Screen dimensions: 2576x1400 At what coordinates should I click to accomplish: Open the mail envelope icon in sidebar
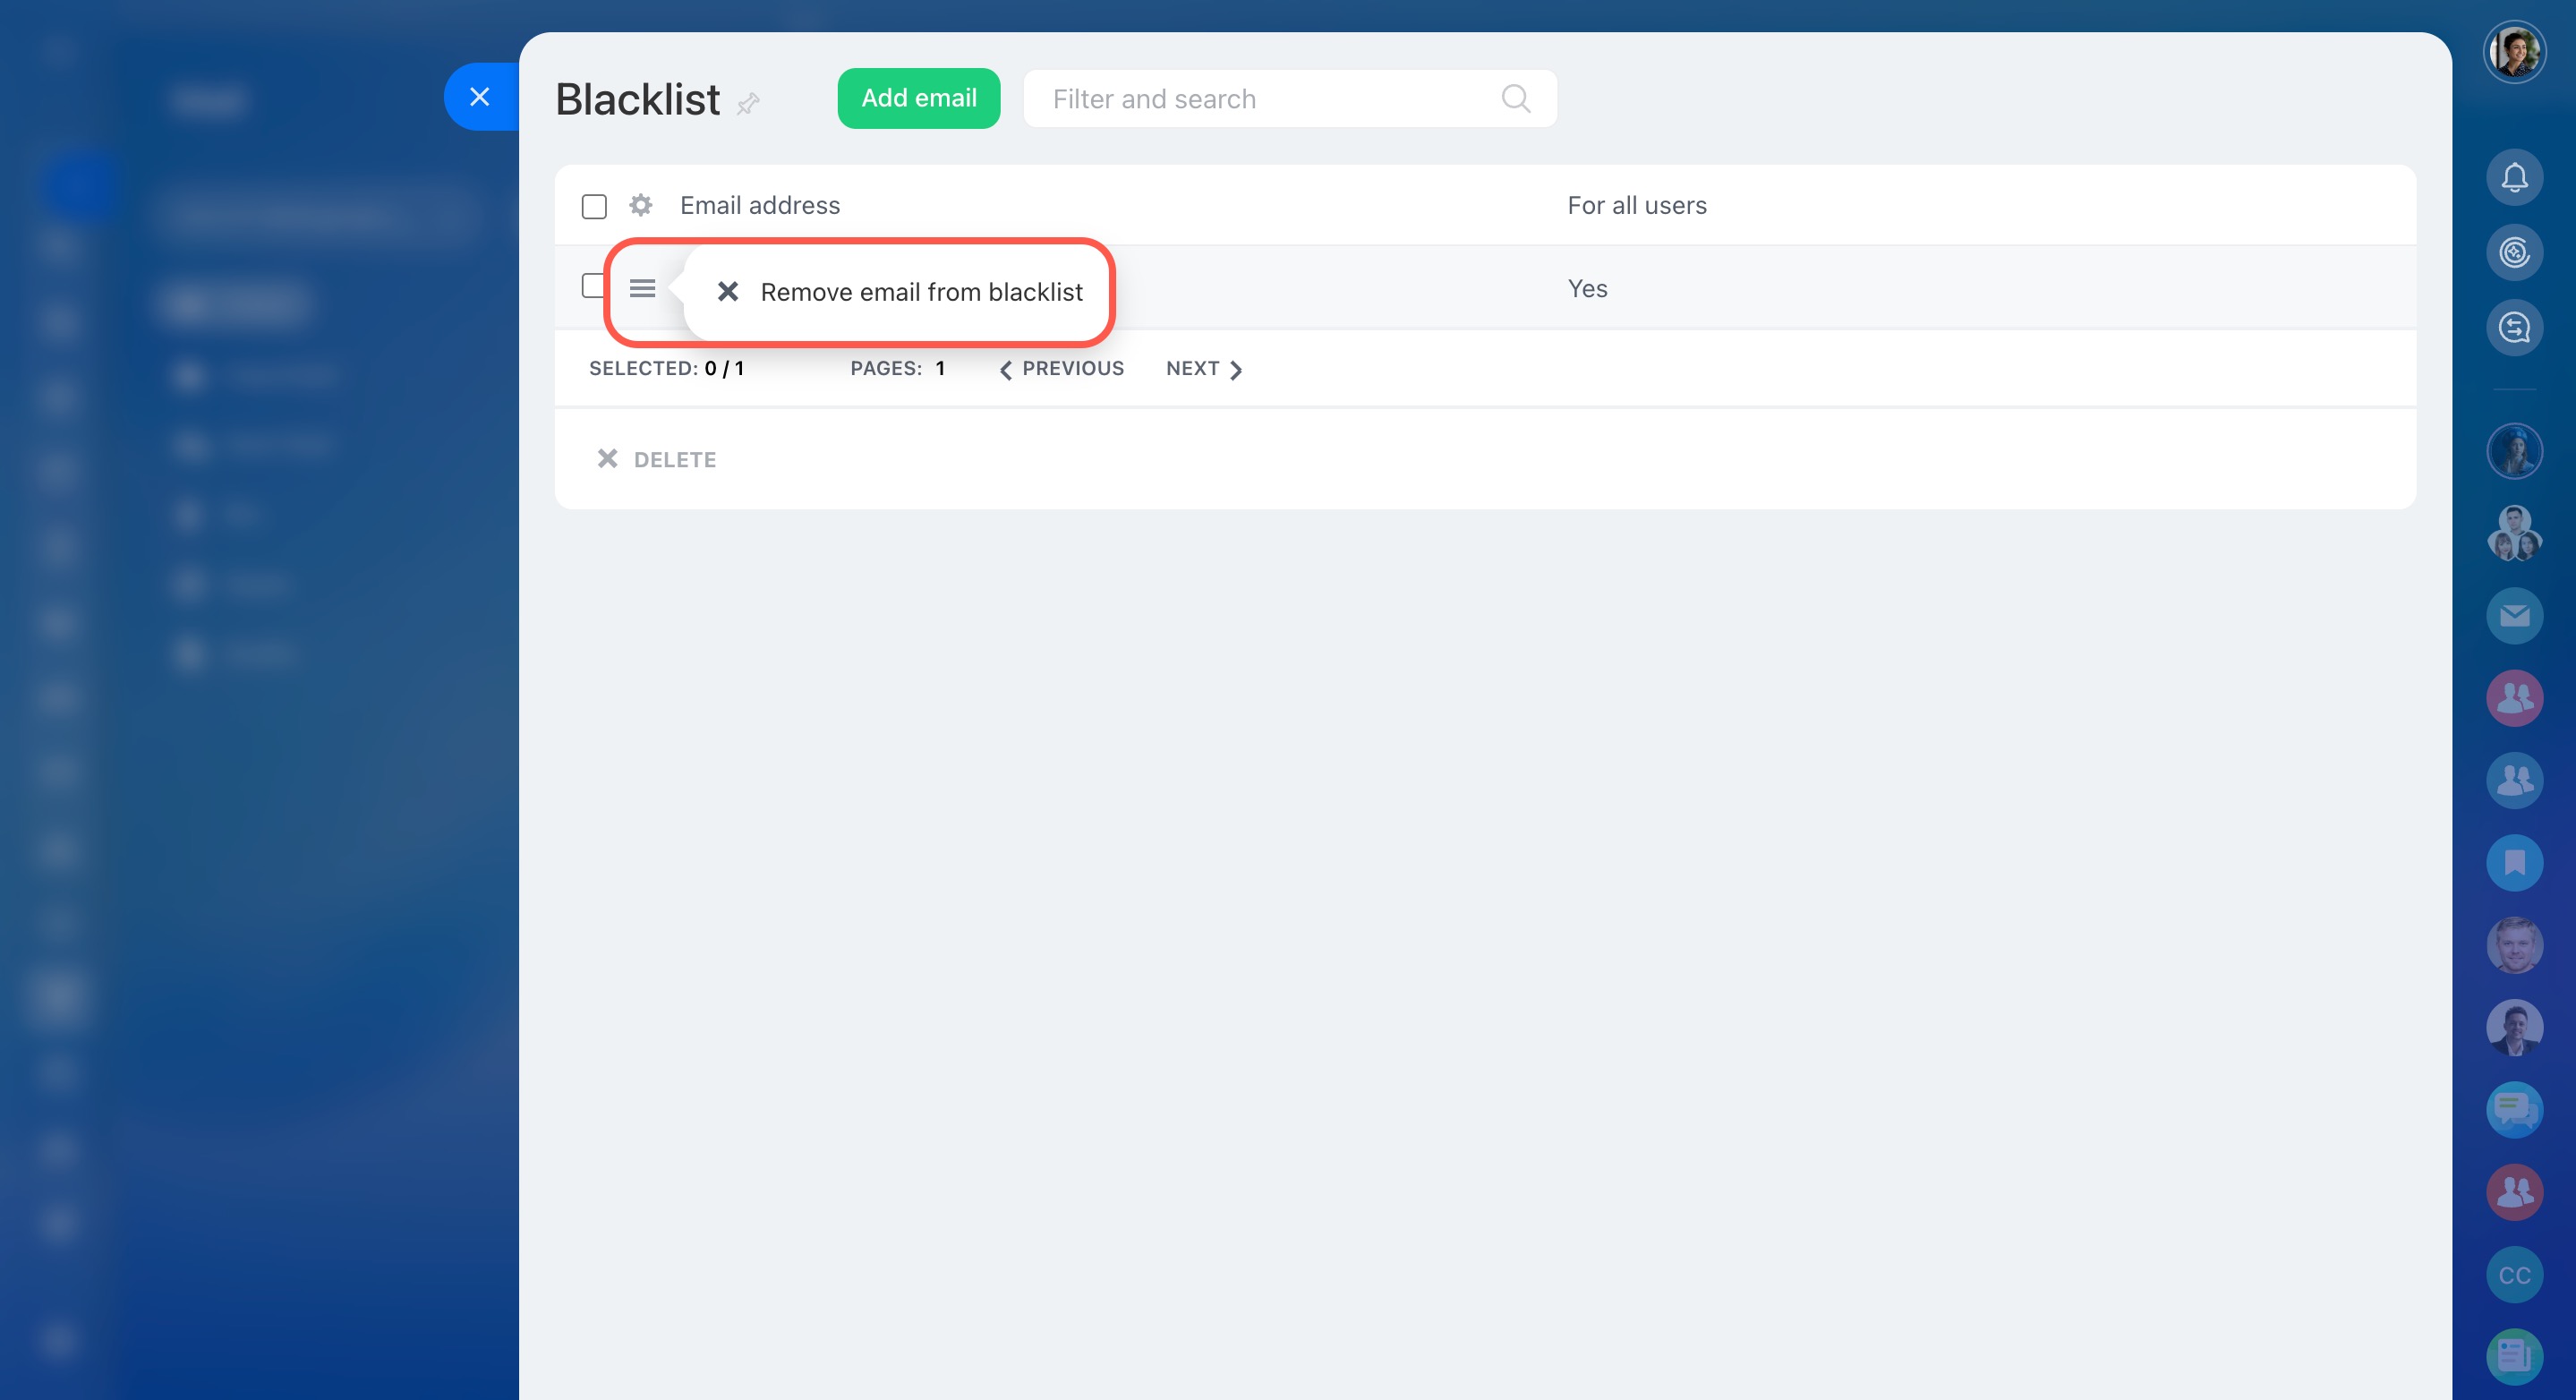point(2513,615)
